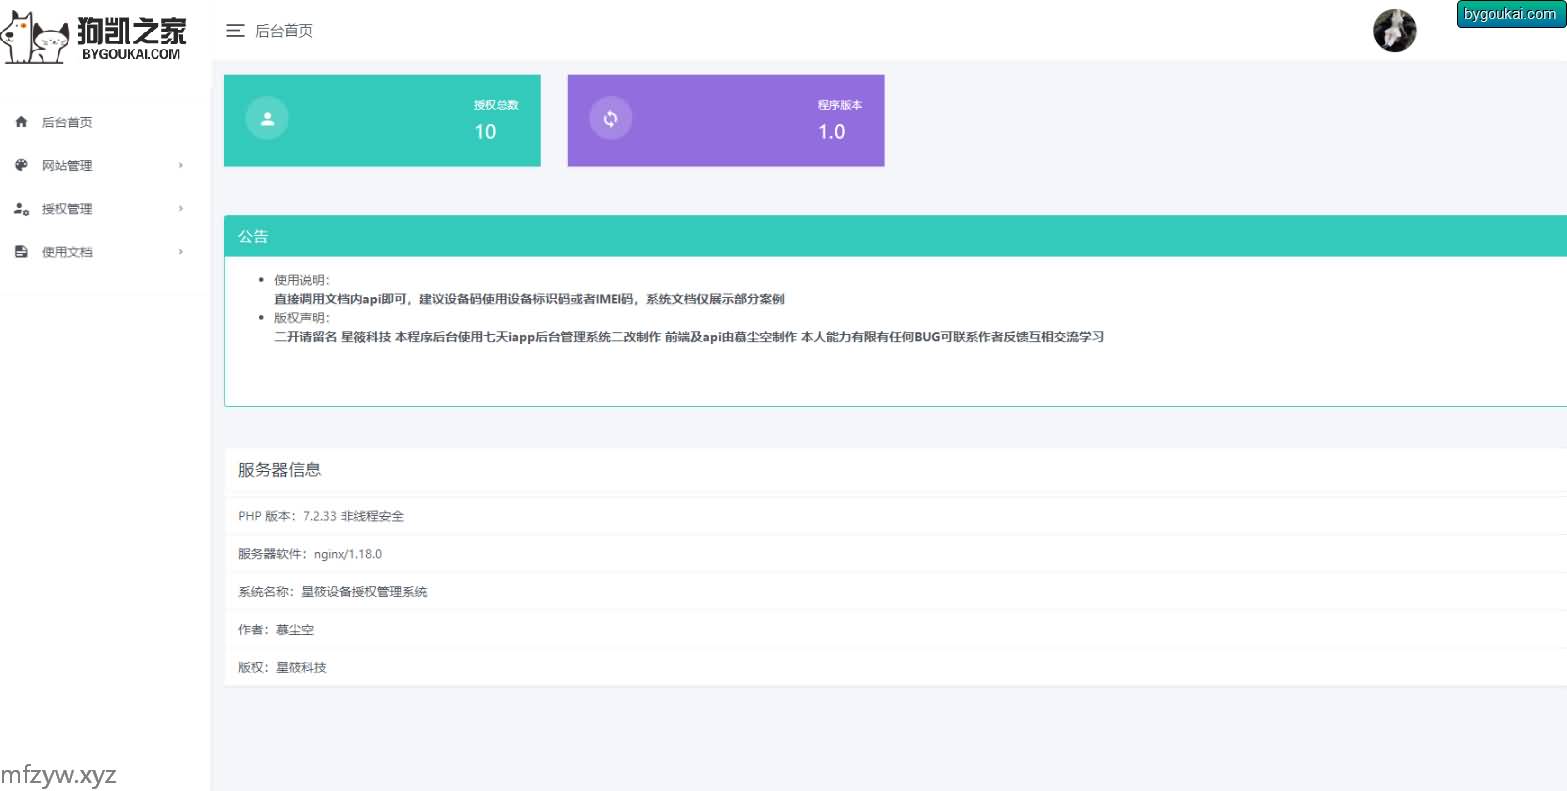Open the 使用文档 sidebar menu item

pyautogui.click(x=67, y=252)
